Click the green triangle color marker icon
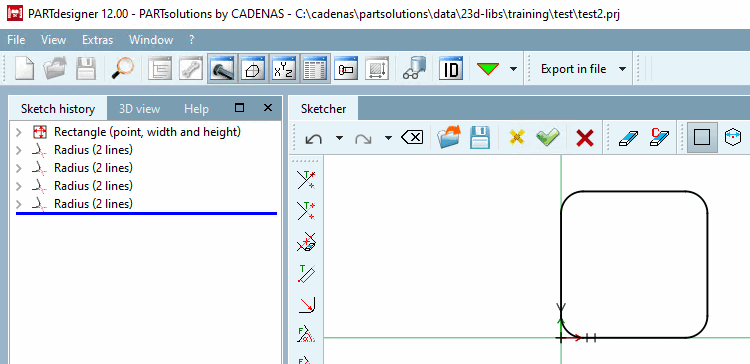 (488, 69)
